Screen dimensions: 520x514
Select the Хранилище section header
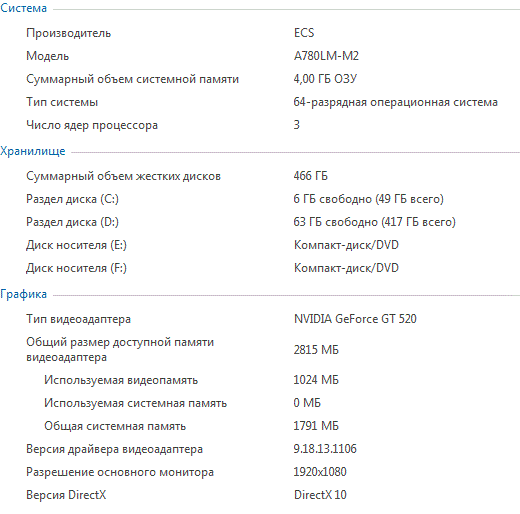(33, 151)
